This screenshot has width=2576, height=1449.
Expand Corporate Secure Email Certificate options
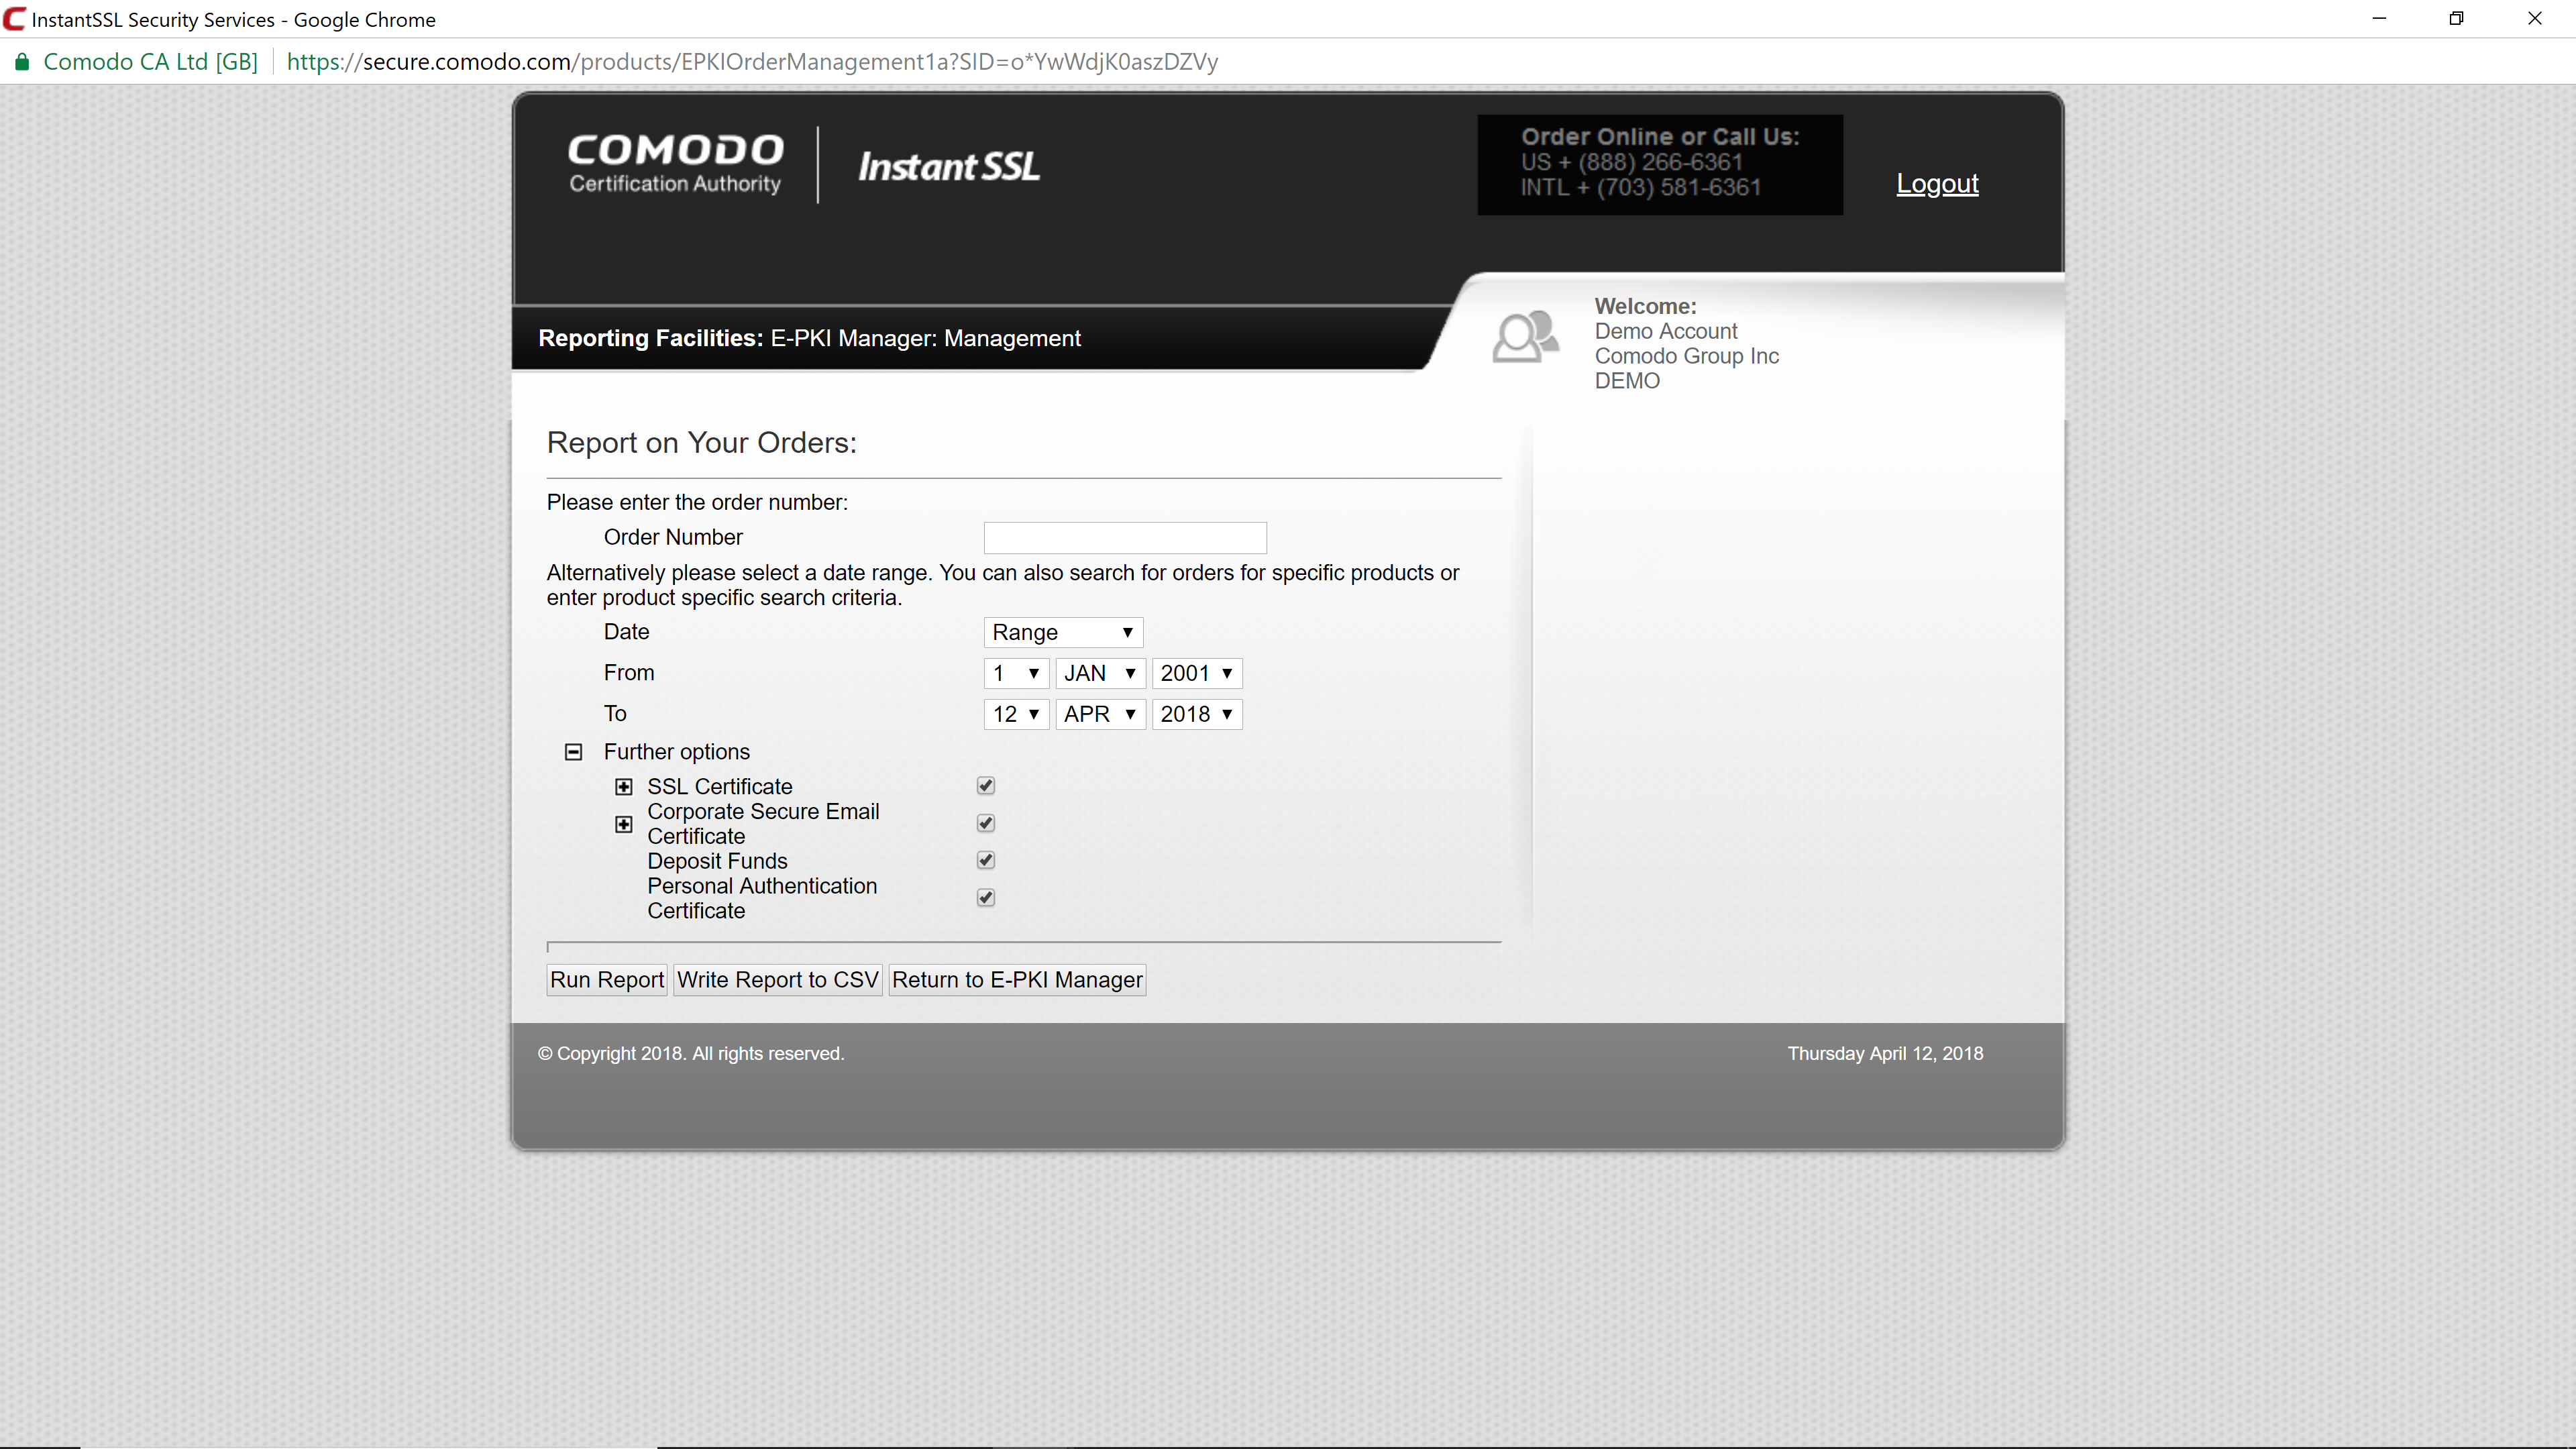click(623, 824)
